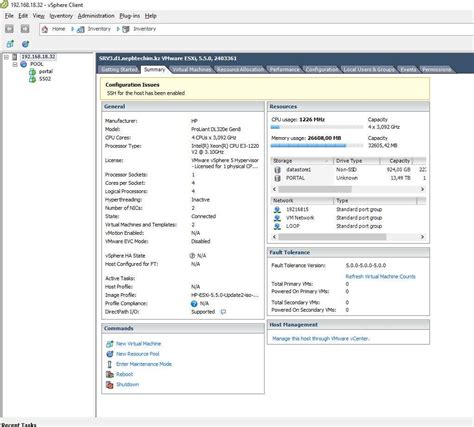Viewport: 474px width, 427px height.
Task: Open the View menu
Action: [39, 16]
